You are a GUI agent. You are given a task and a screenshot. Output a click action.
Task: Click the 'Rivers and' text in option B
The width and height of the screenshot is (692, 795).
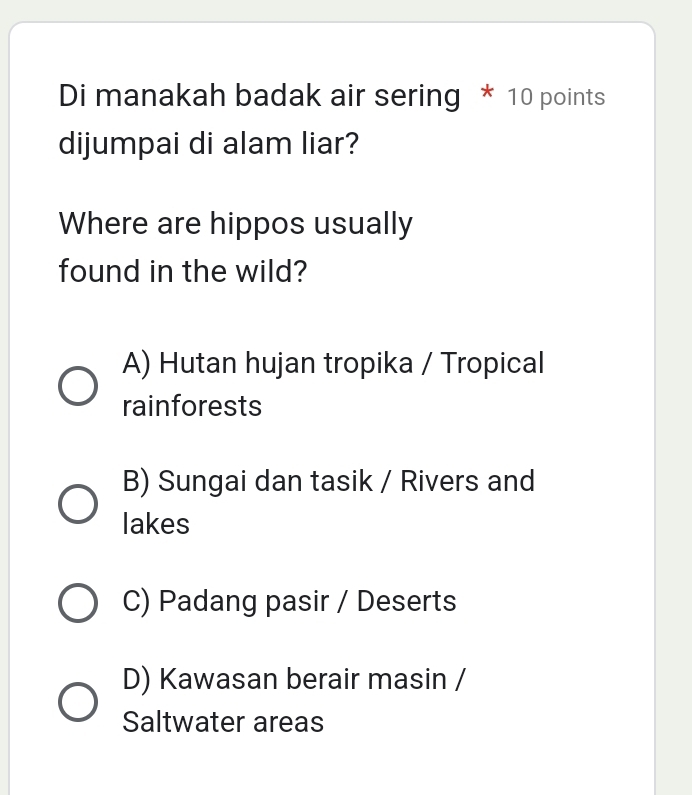468,482
